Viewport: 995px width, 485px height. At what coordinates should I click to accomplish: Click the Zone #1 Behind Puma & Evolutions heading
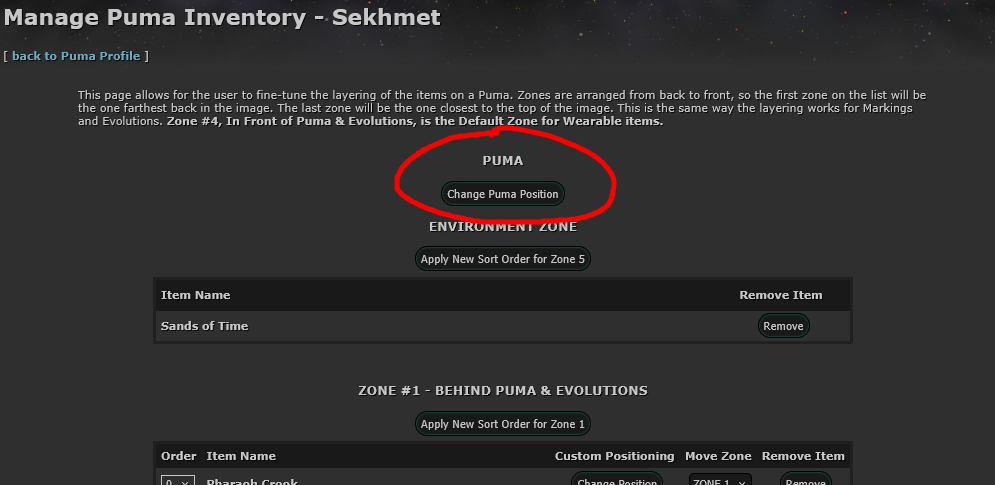503,391
